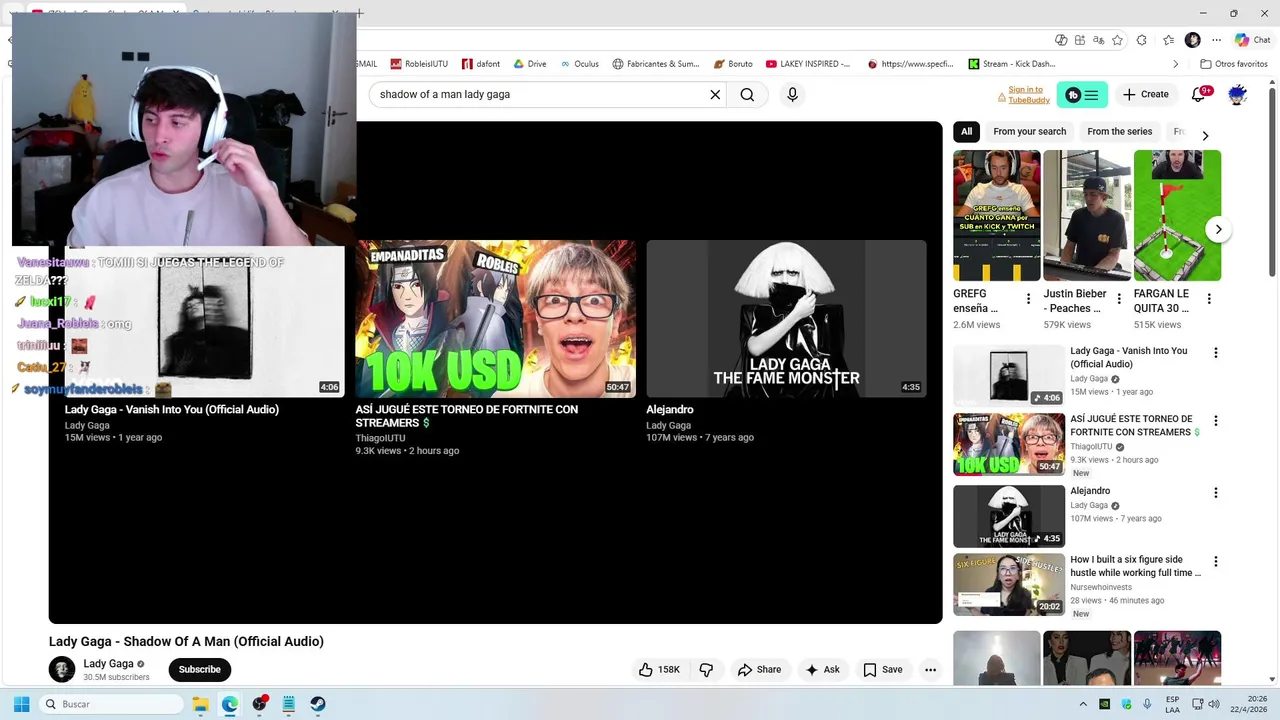Open the TubeBuddy menu button

[1082, 95]
